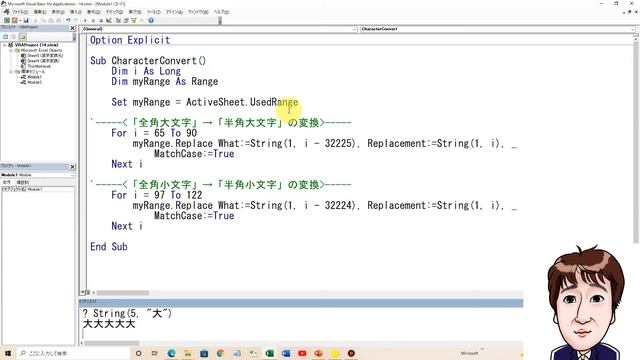Click the View Microsoft Excel toolbar icon
Viewport: 640px width, 360px height.
[7, 20]
